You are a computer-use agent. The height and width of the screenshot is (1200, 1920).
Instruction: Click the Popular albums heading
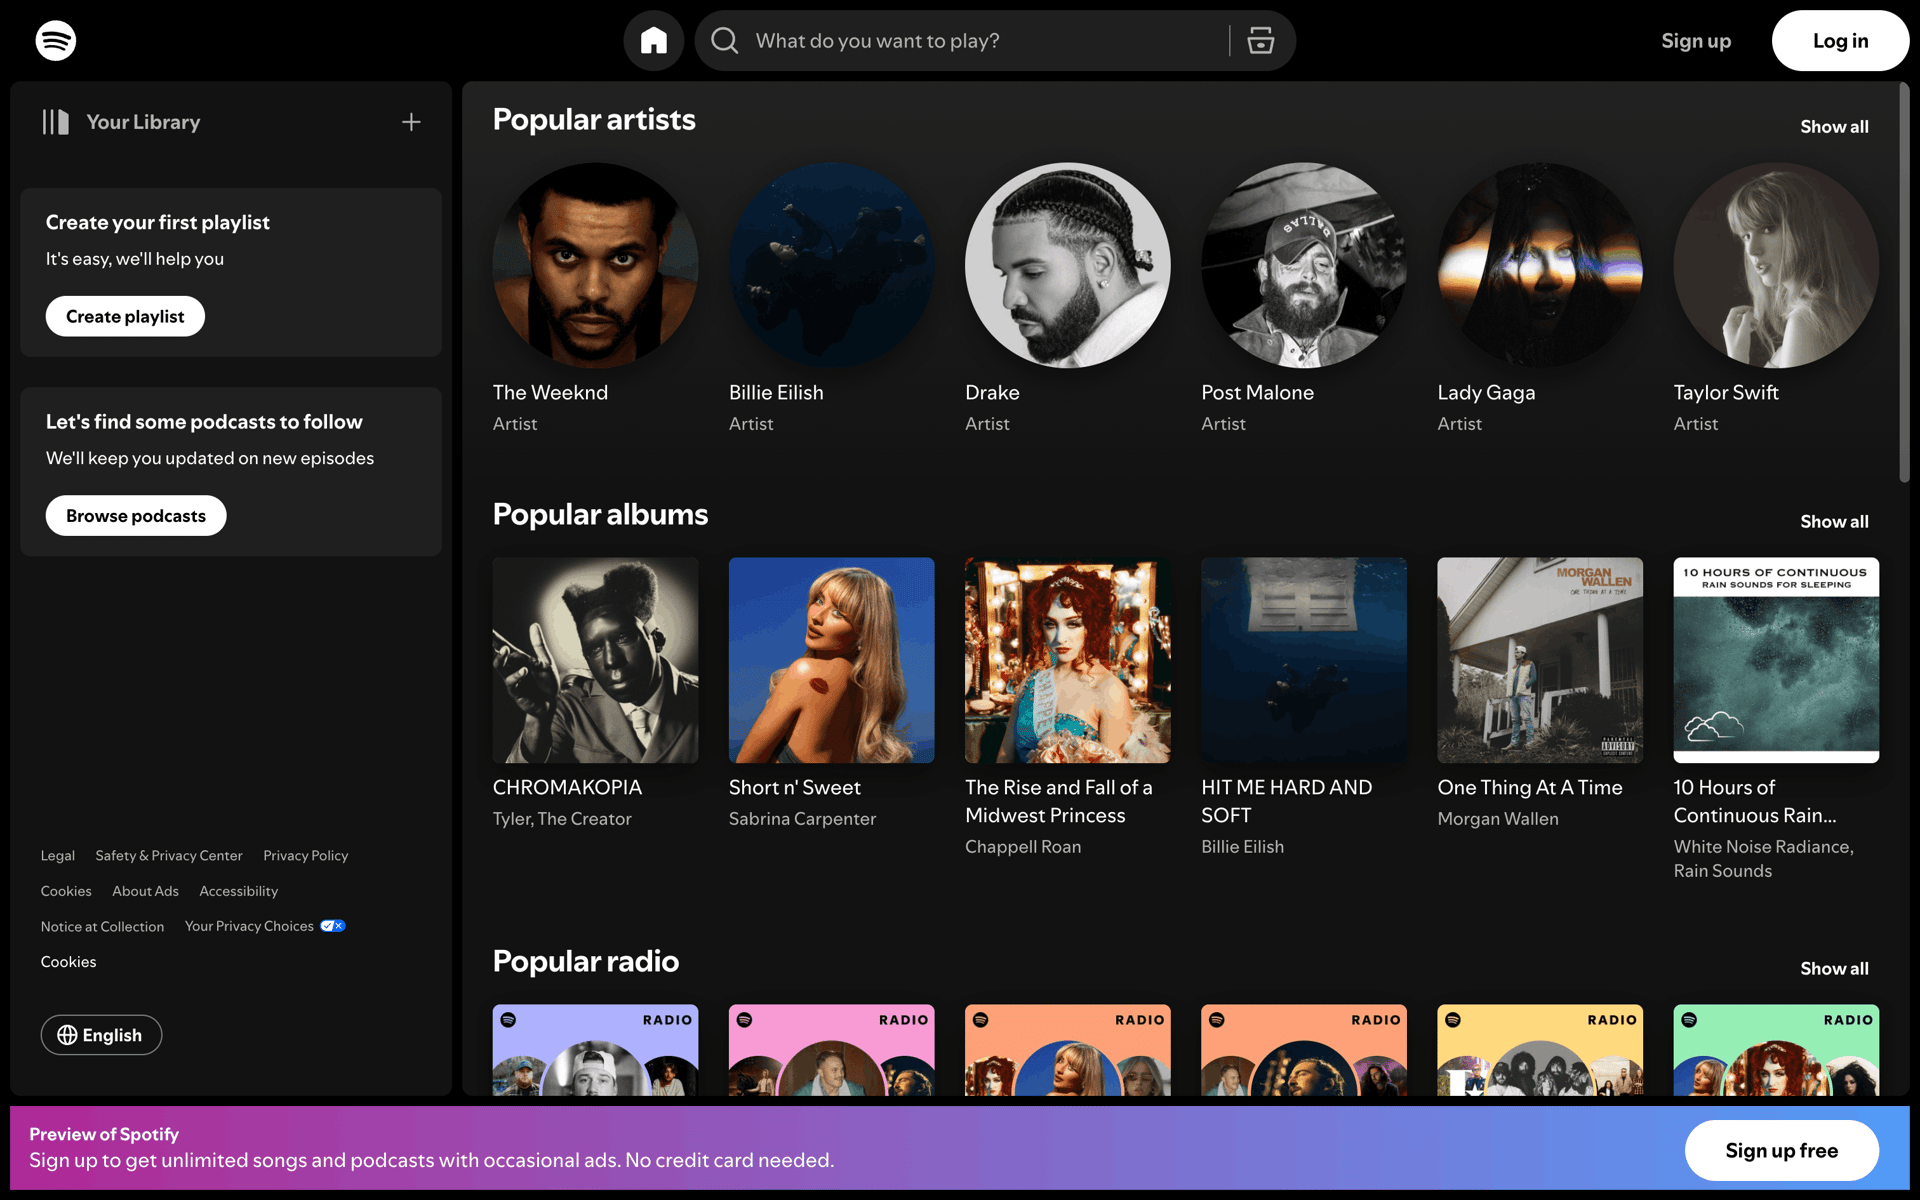[600, 515]
